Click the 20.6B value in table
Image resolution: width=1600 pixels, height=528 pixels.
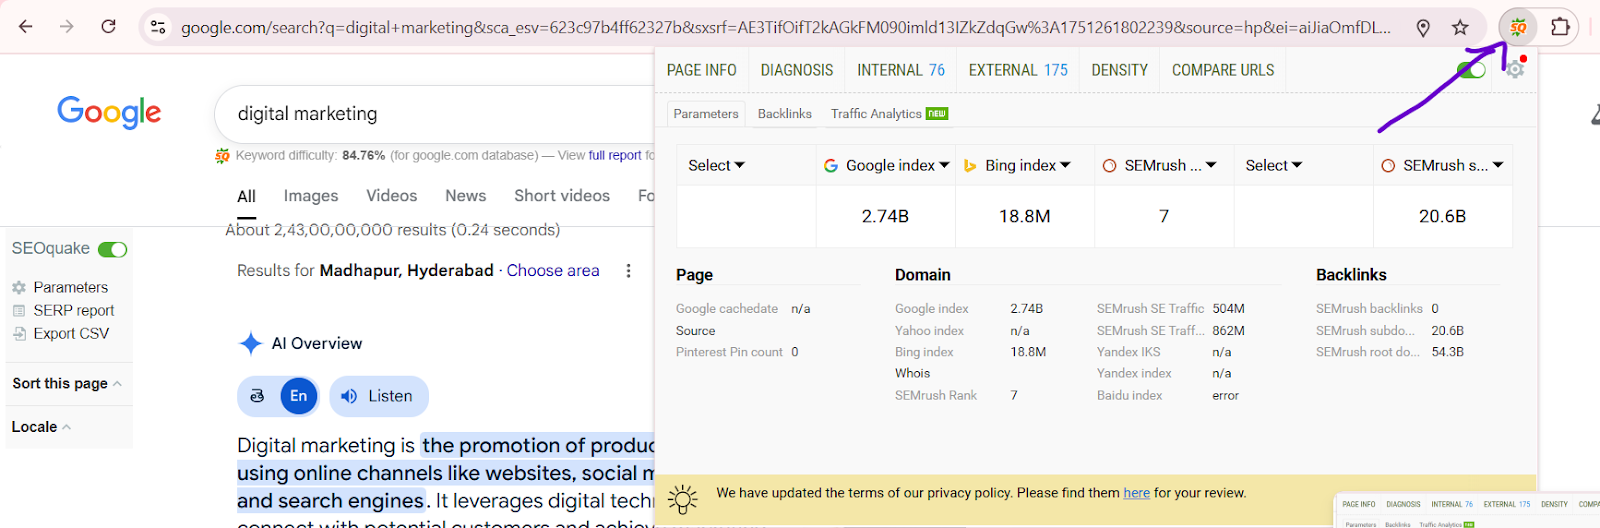(1442, 216)
